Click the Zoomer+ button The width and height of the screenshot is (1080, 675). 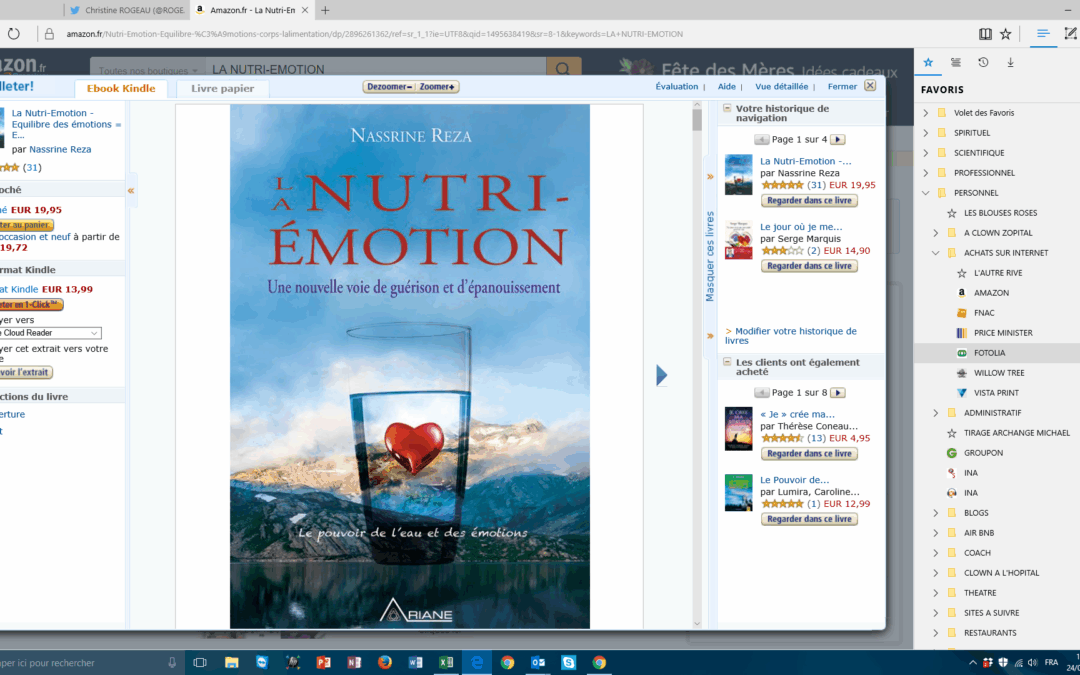click(437, 87)
